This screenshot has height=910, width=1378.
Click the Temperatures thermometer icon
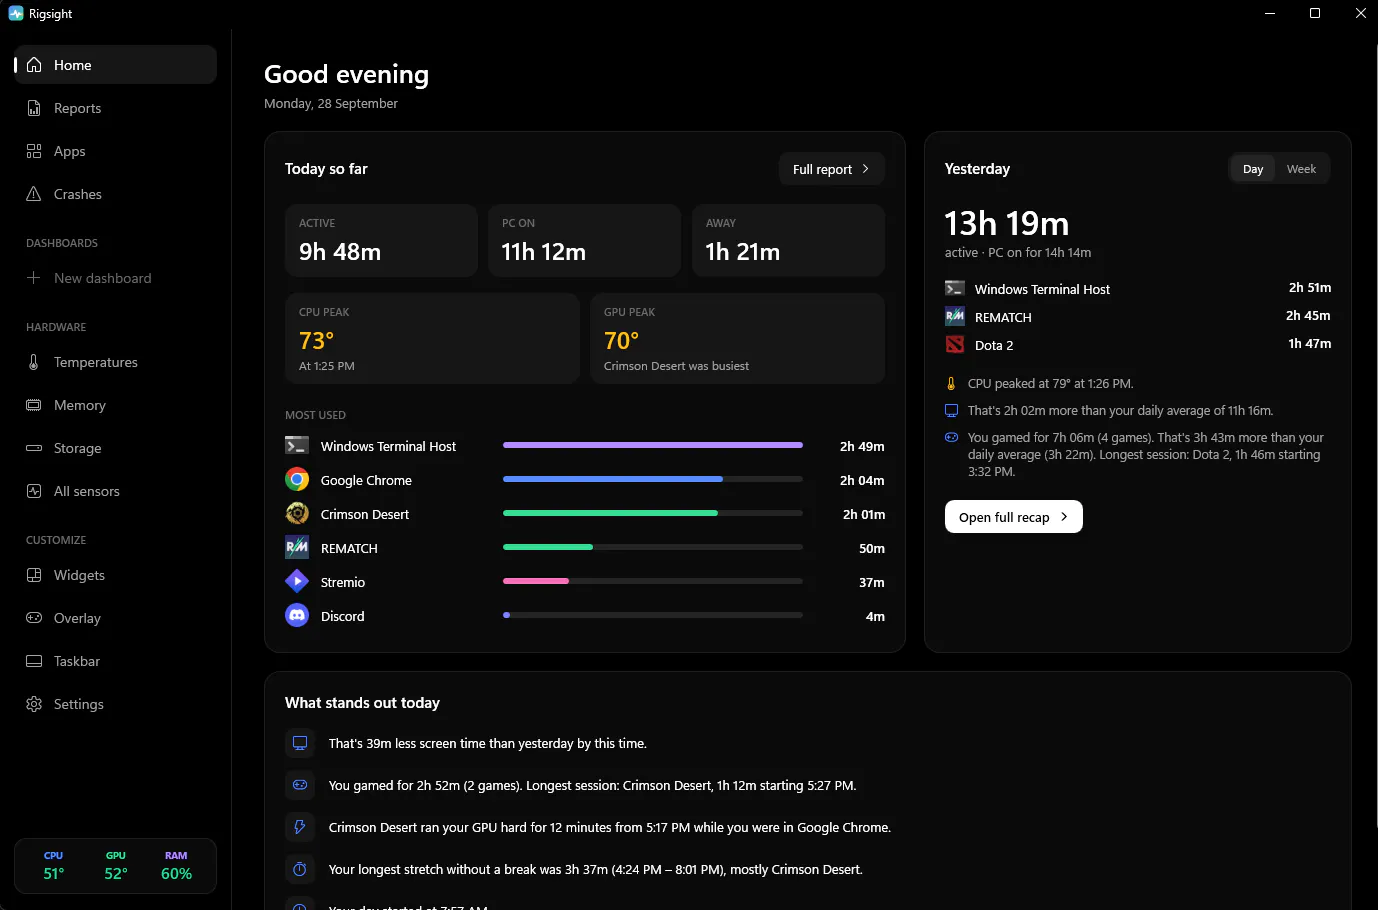tap(34, 362)
